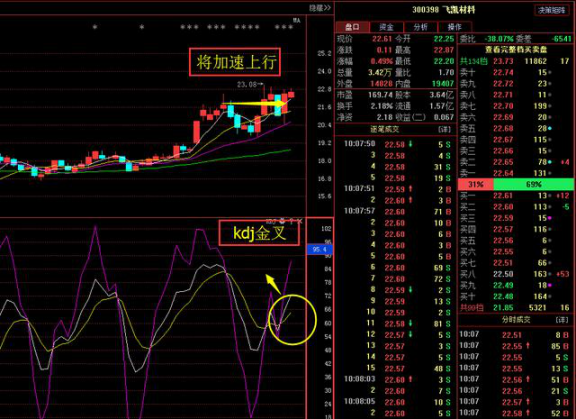This screenshot has width=576, height=419.
Task: Click the 23.08 high price marker
Action: click(x=246, y=84)
